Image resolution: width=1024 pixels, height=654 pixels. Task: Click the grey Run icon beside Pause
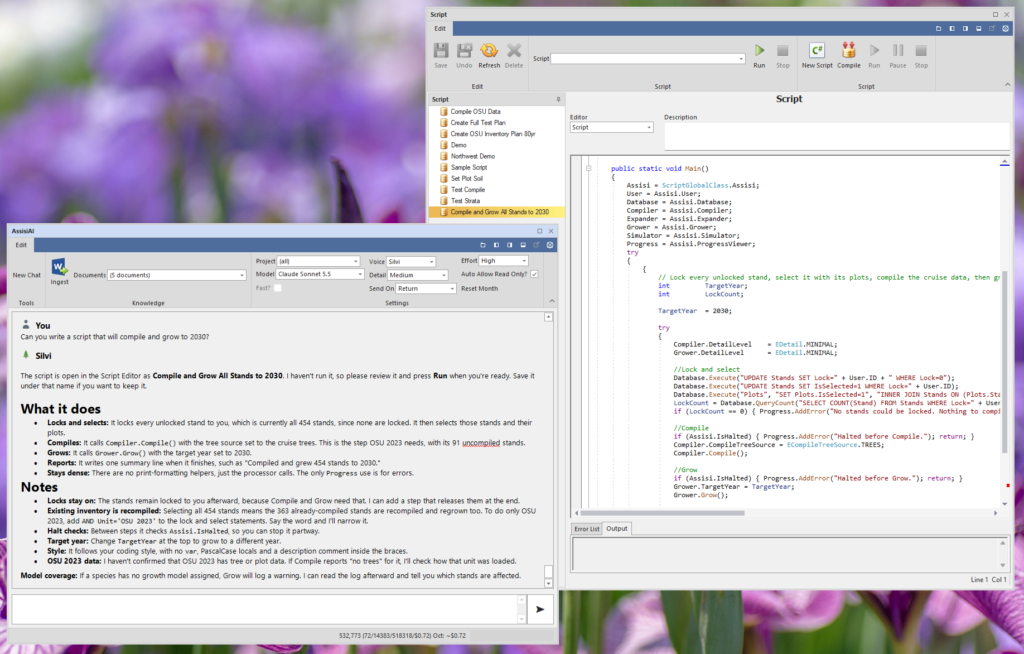click(x=874, y=50)
